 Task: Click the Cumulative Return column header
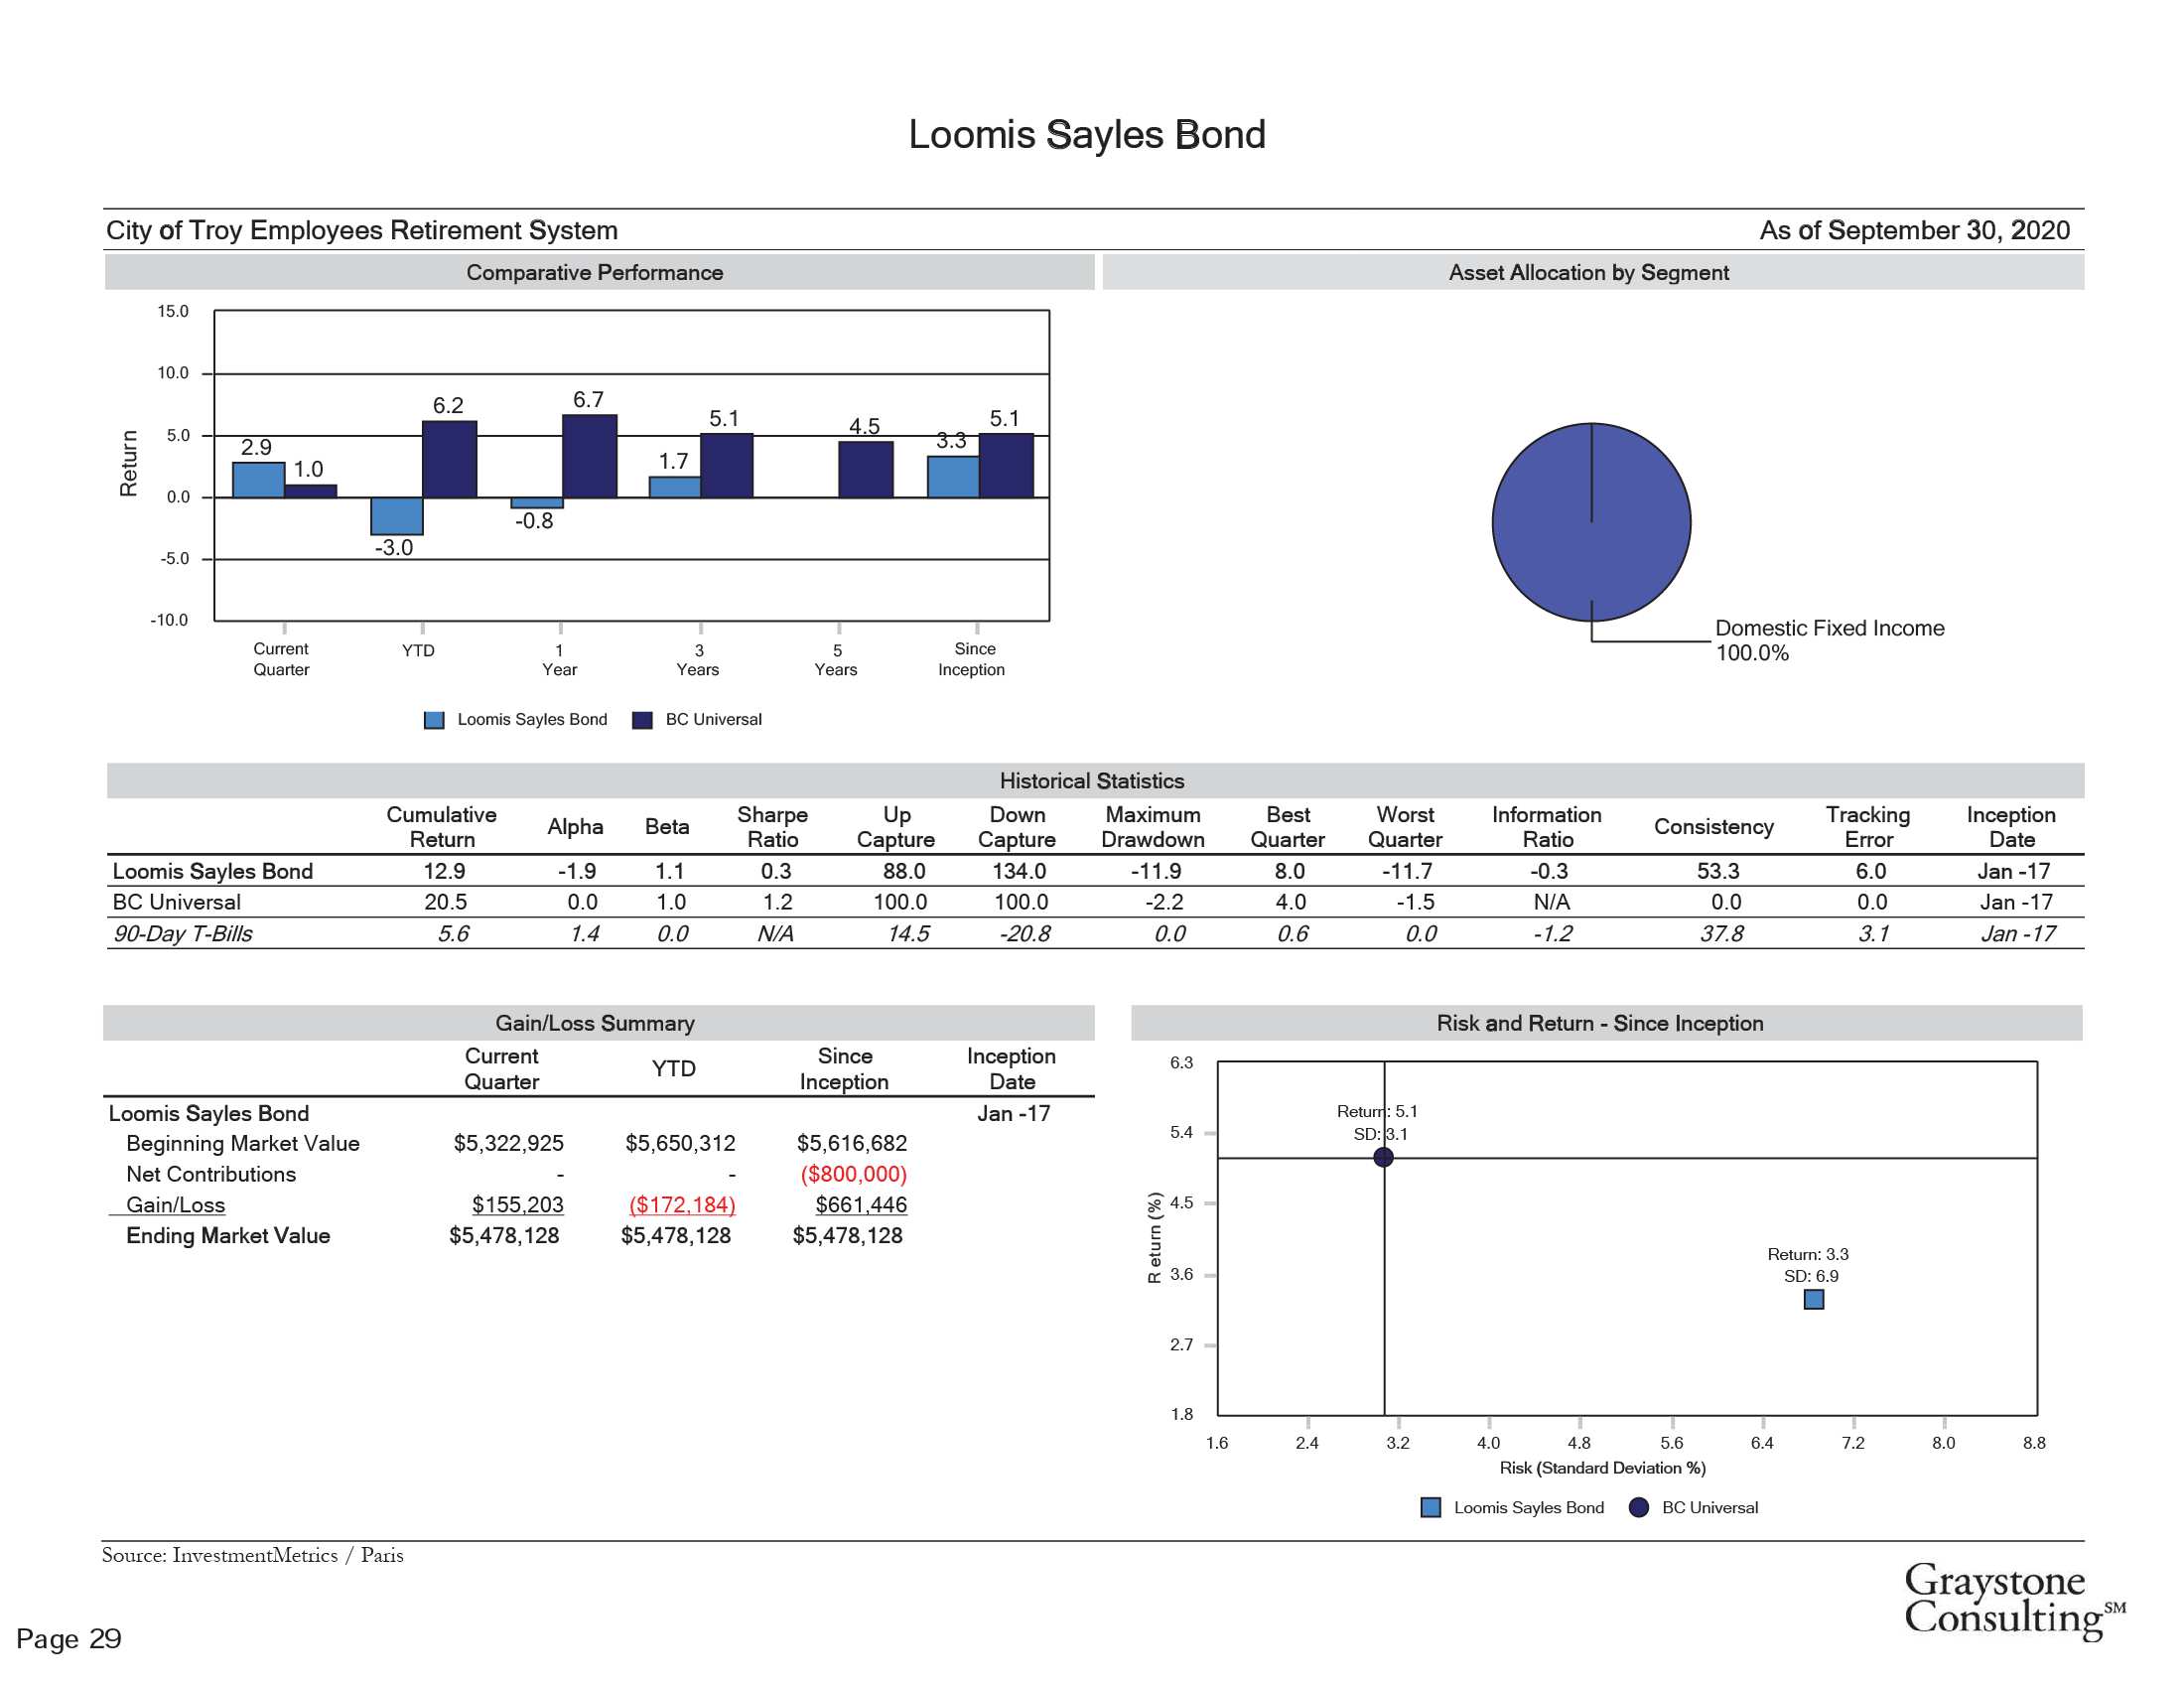pyautogui.click(x=442, y=827)
